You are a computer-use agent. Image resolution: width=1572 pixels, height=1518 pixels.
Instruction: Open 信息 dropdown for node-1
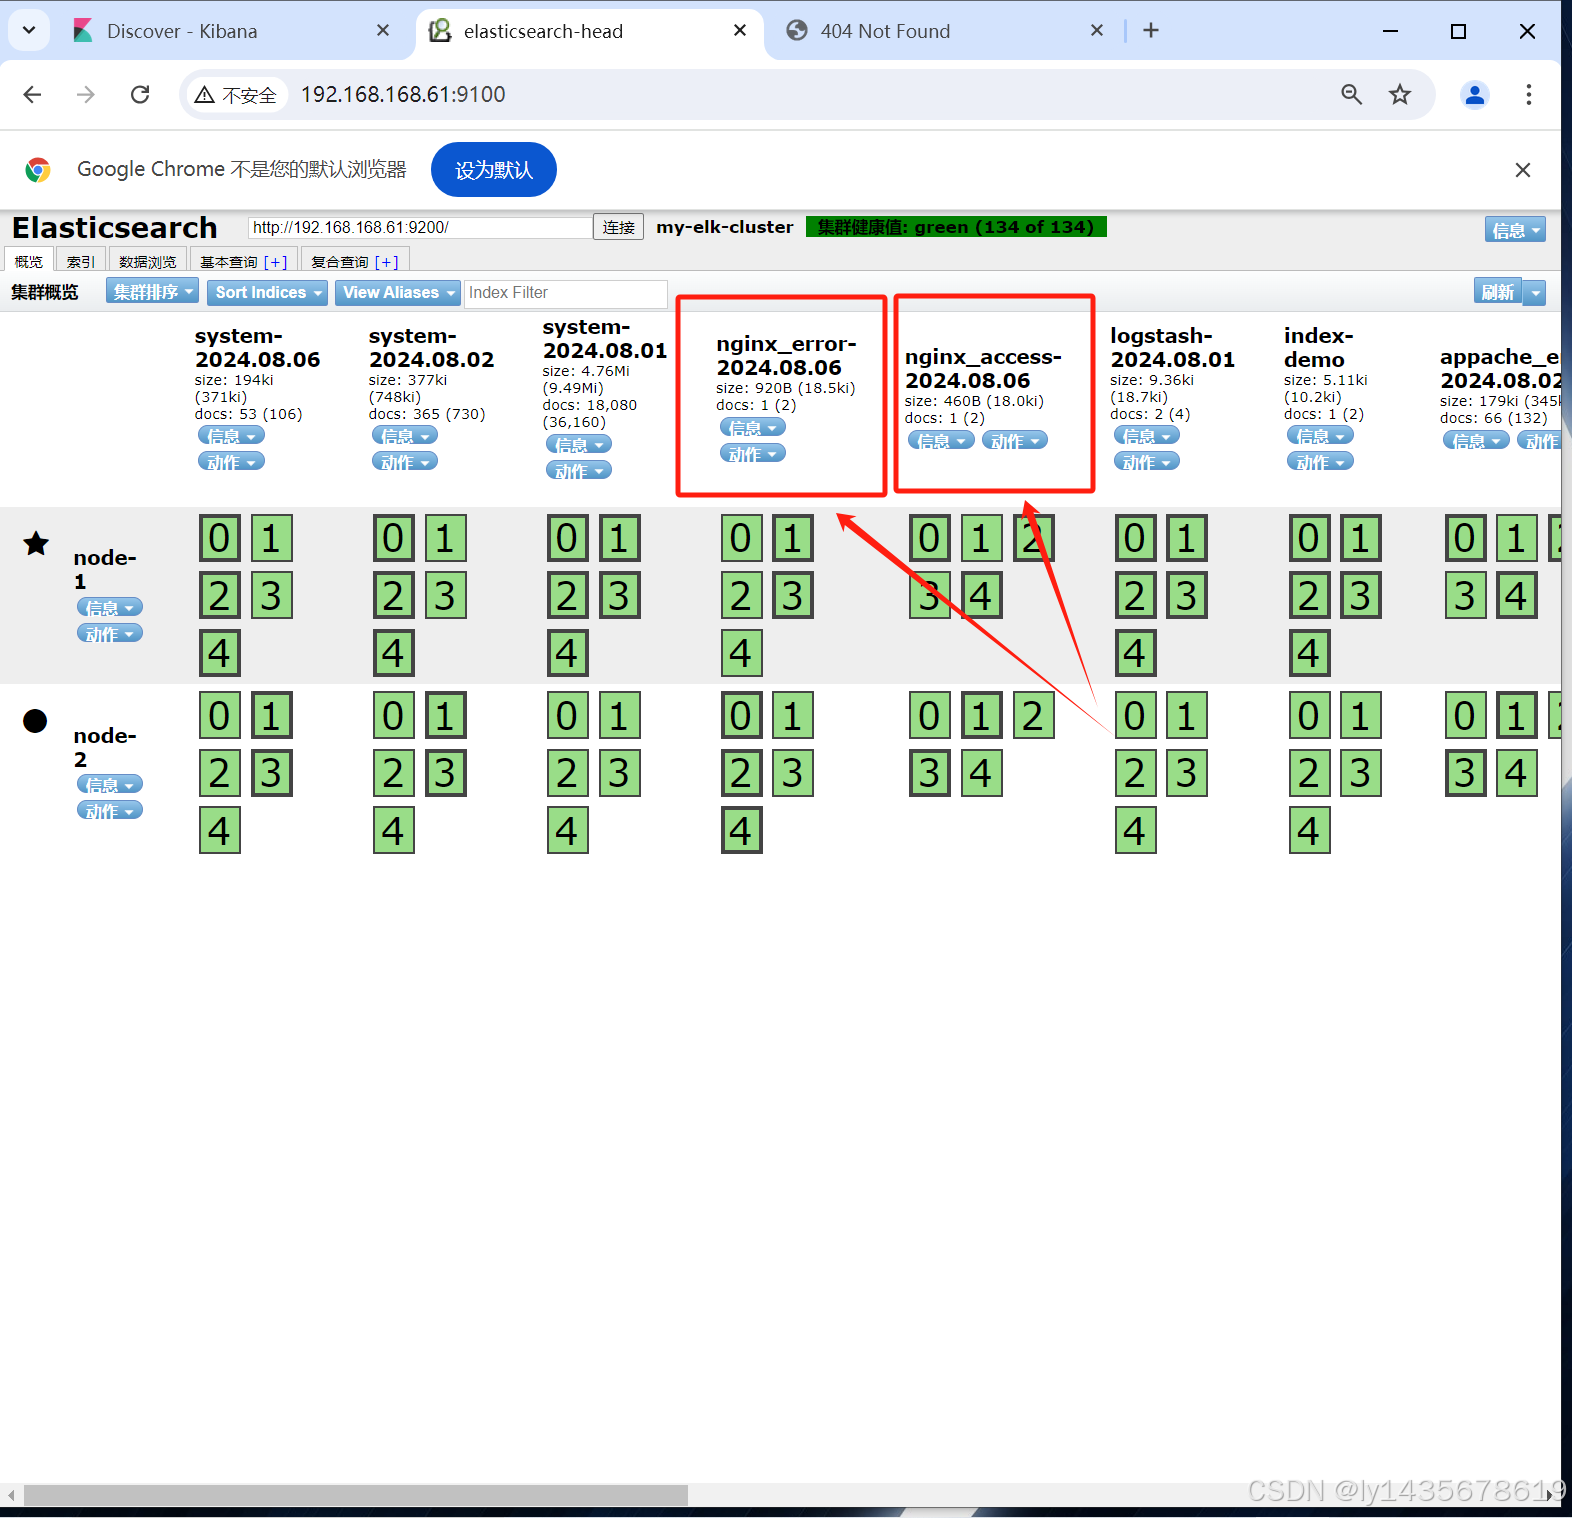(110, 607)
